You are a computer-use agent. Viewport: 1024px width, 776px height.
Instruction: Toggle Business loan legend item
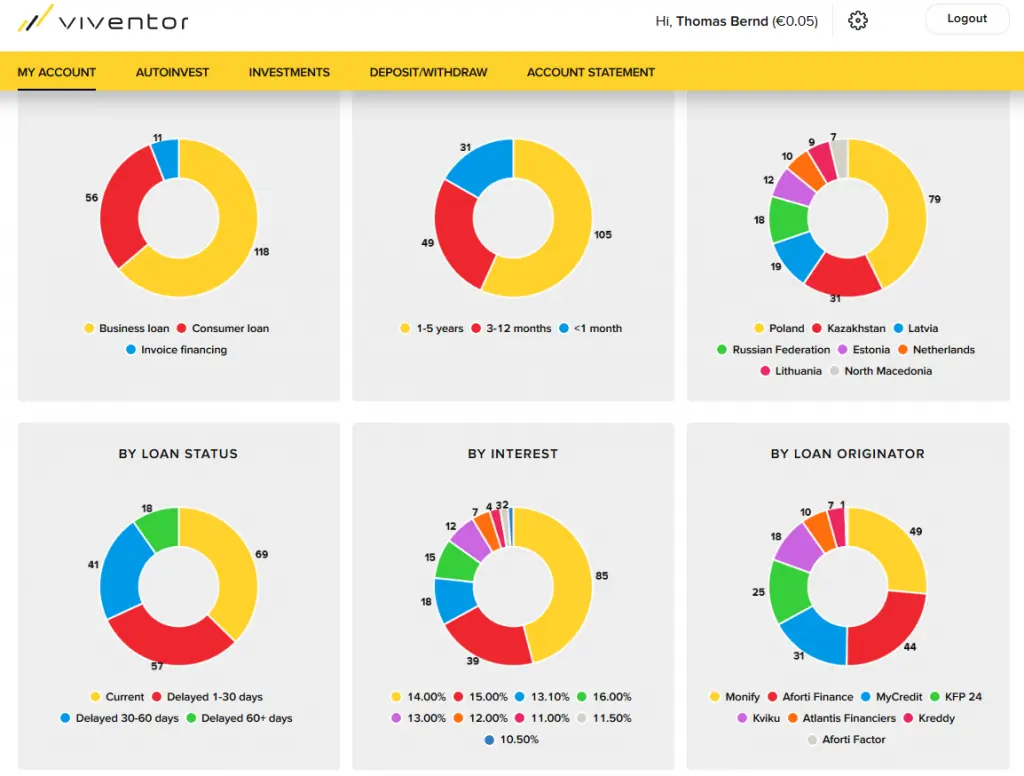[127, 329]
